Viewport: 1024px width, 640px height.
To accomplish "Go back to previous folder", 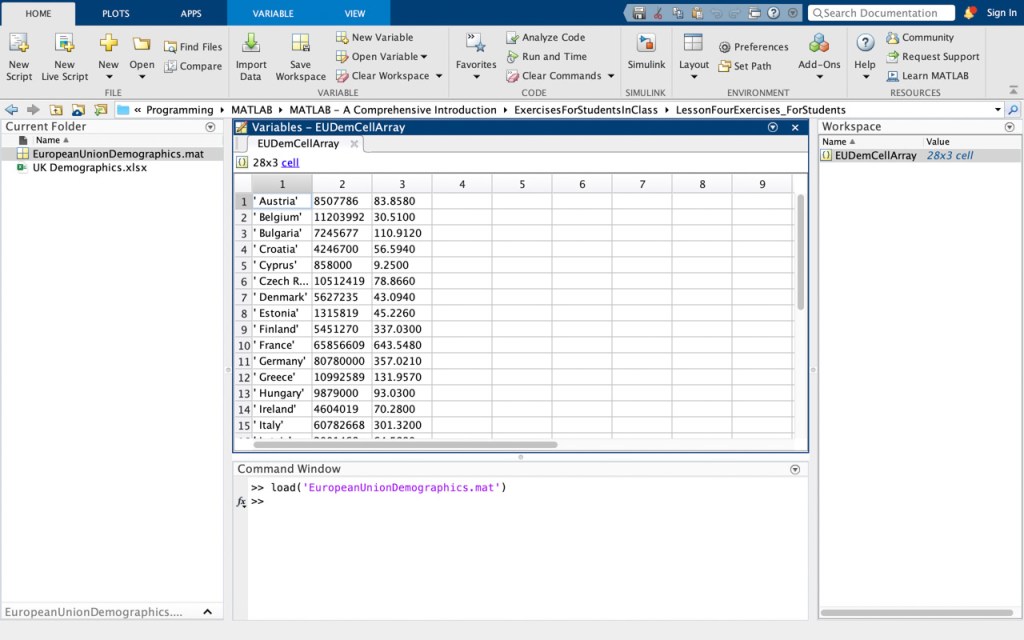I will point(12,110).
